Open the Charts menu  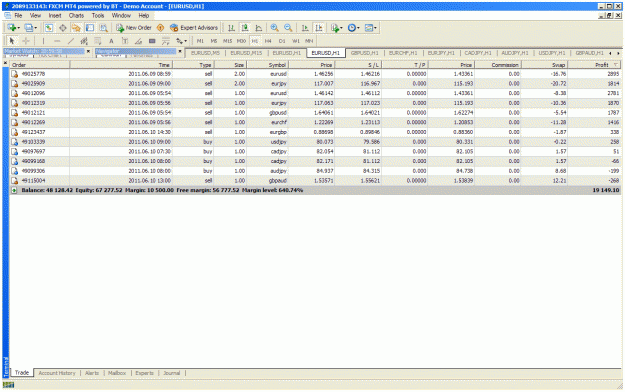[76, 16]
